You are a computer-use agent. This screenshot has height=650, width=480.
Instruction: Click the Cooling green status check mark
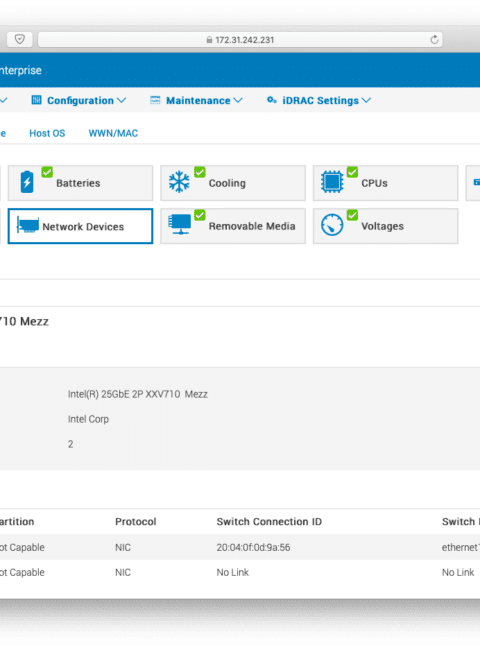(200, 172)
